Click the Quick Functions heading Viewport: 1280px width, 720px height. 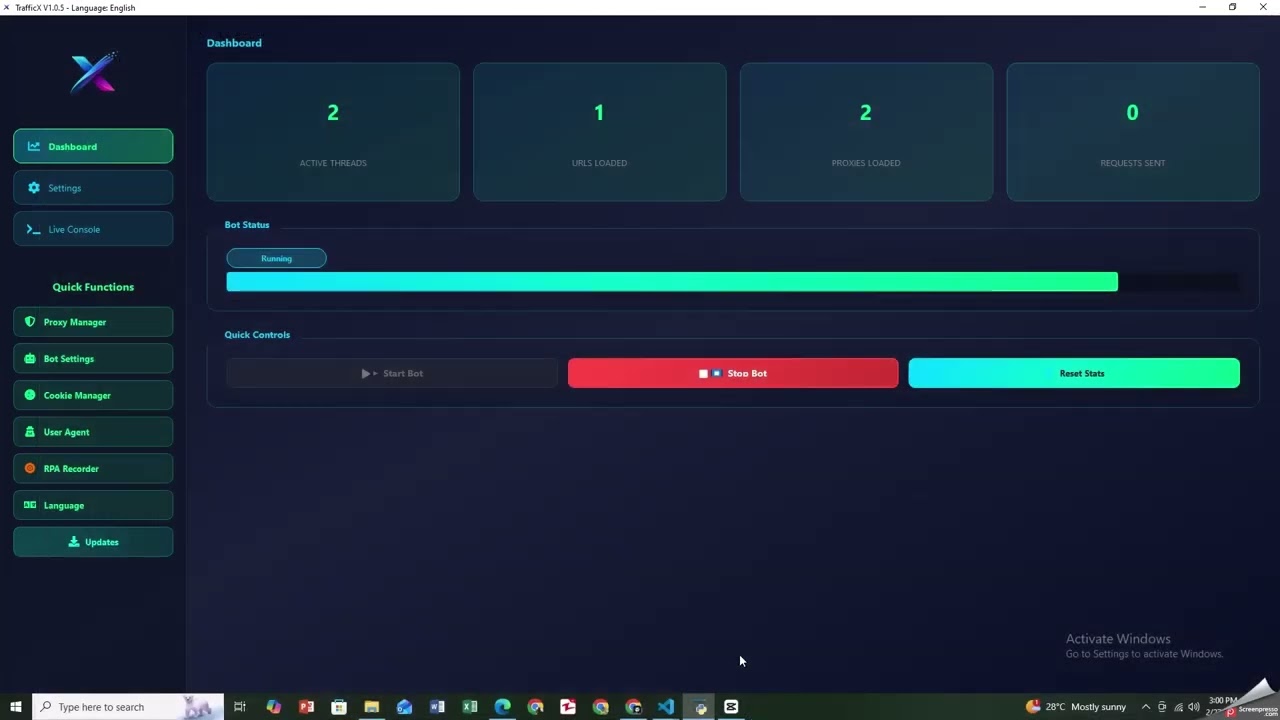click(x=93, y=287)
